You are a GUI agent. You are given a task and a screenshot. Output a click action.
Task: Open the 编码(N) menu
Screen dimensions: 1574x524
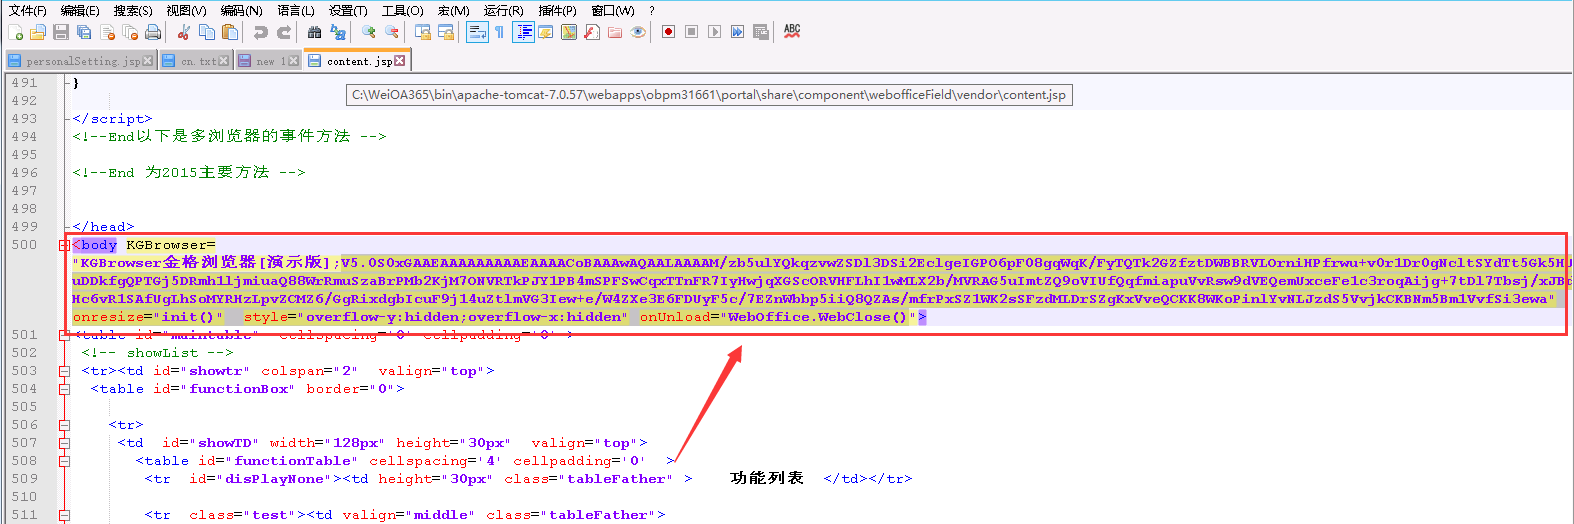pyautogui.click(x=241, y=10)
